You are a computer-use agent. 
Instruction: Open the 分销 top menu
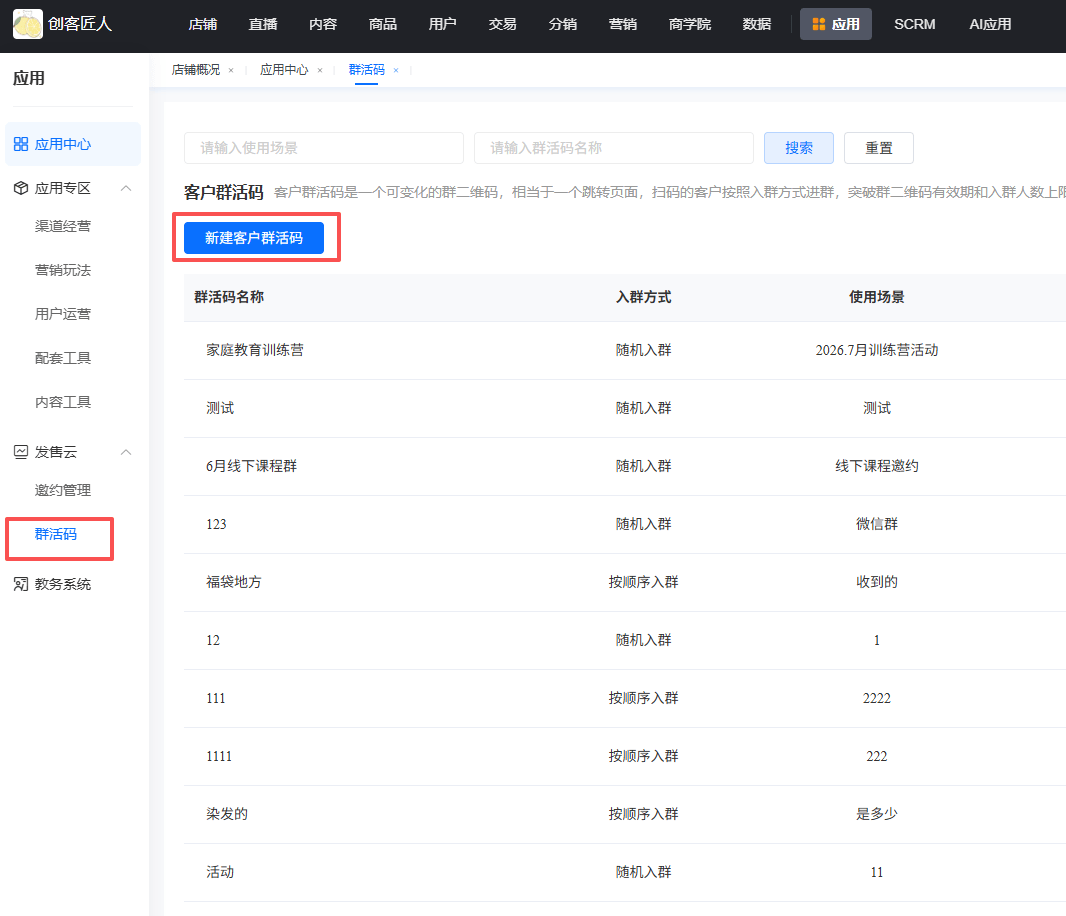pos(563,24)
